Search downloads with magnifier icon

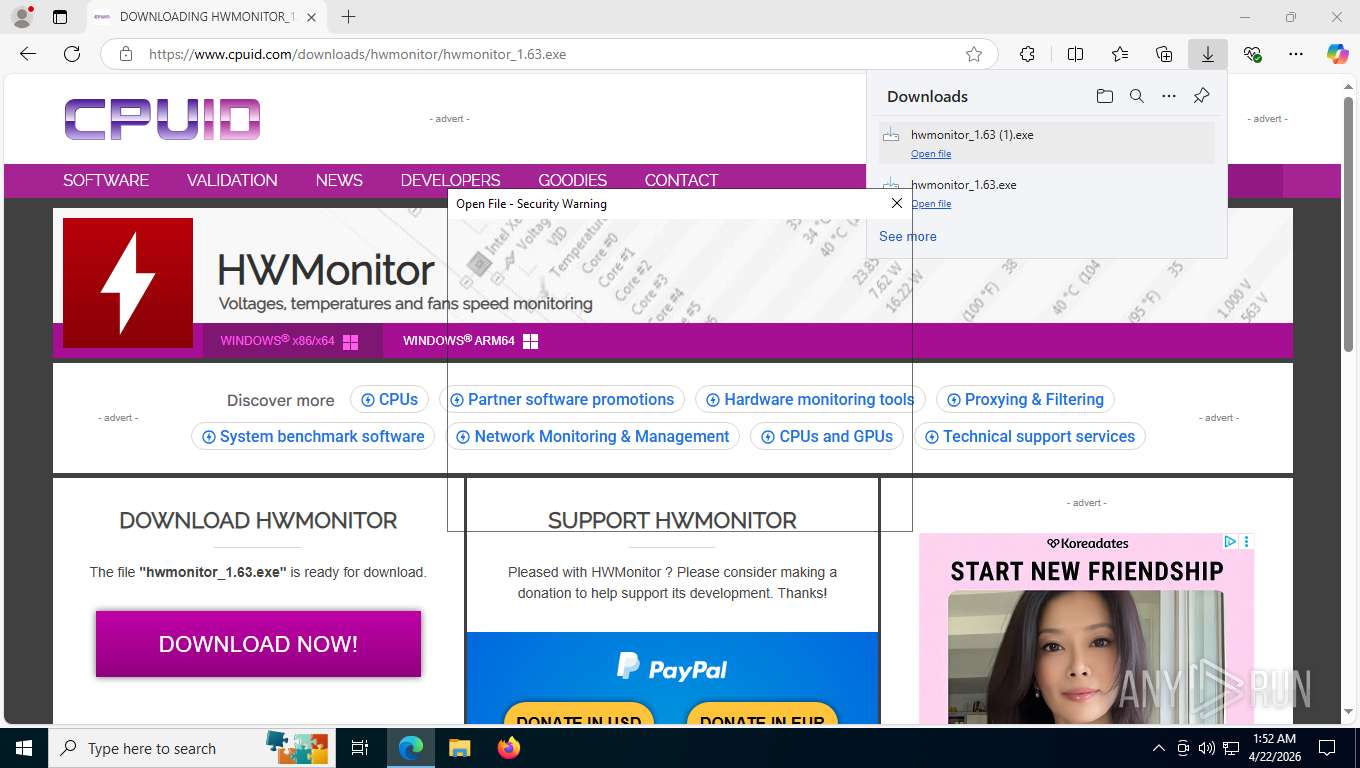tap(1136, 96)
